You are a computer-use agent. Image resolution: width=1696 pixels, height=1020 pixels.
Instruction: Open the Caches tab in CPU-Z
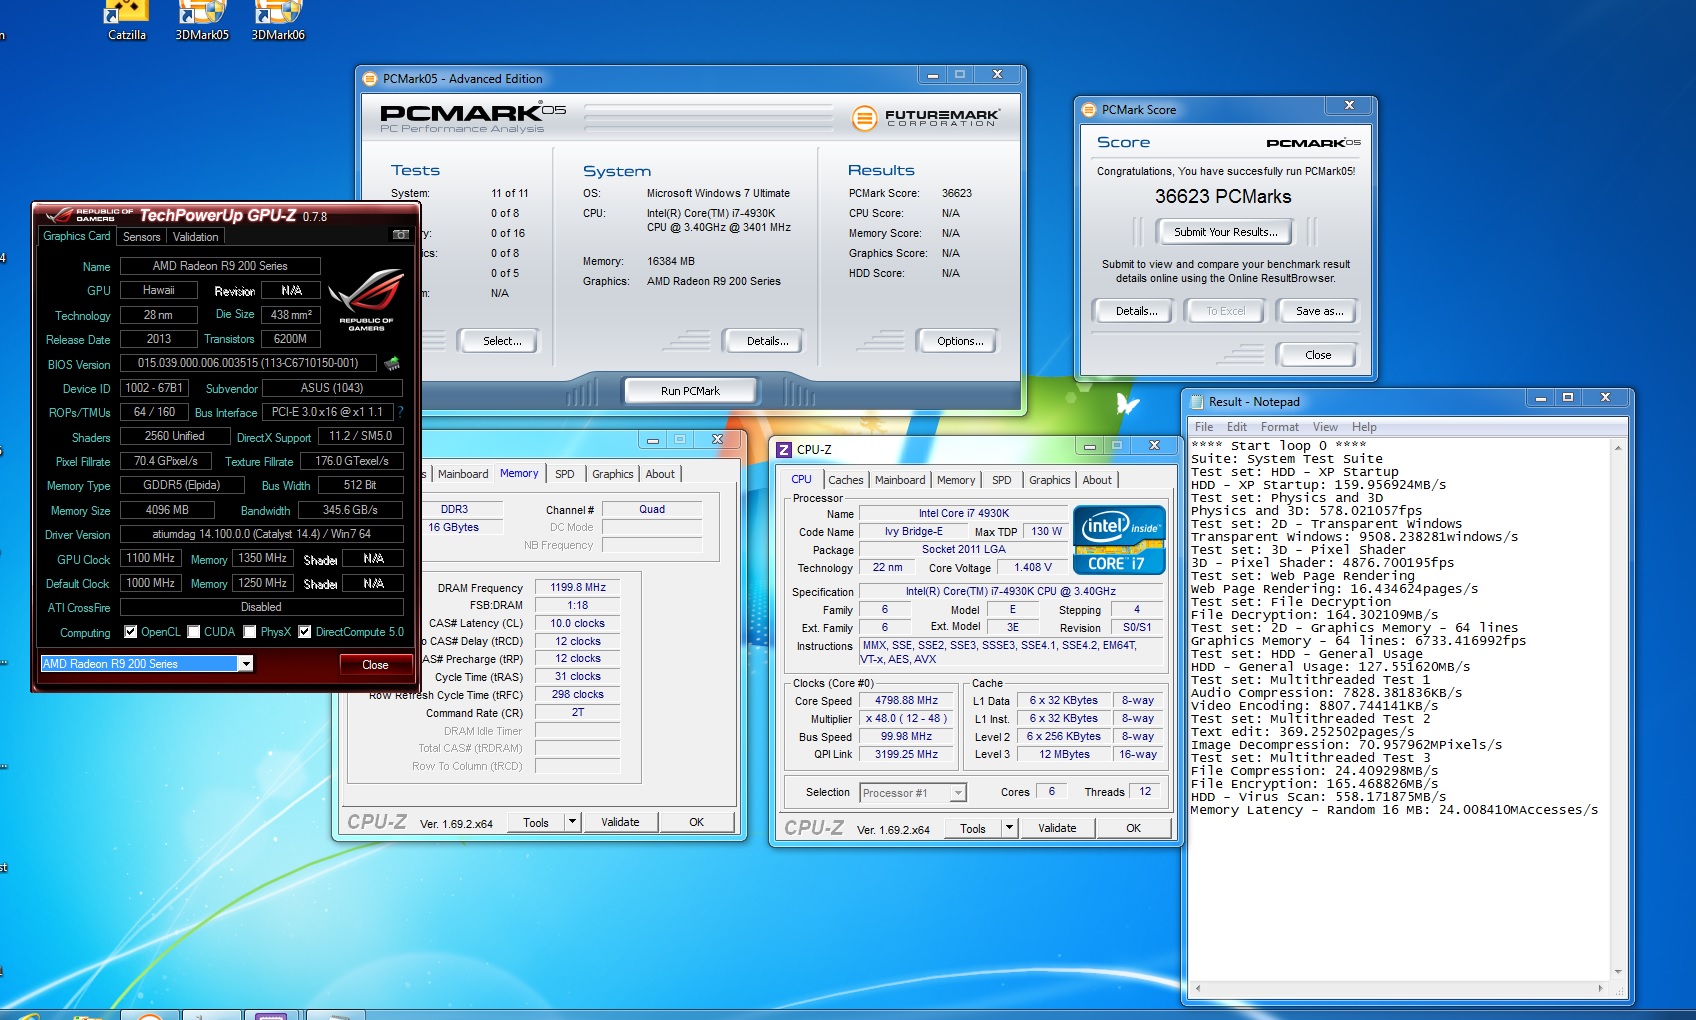pos(845,480)
